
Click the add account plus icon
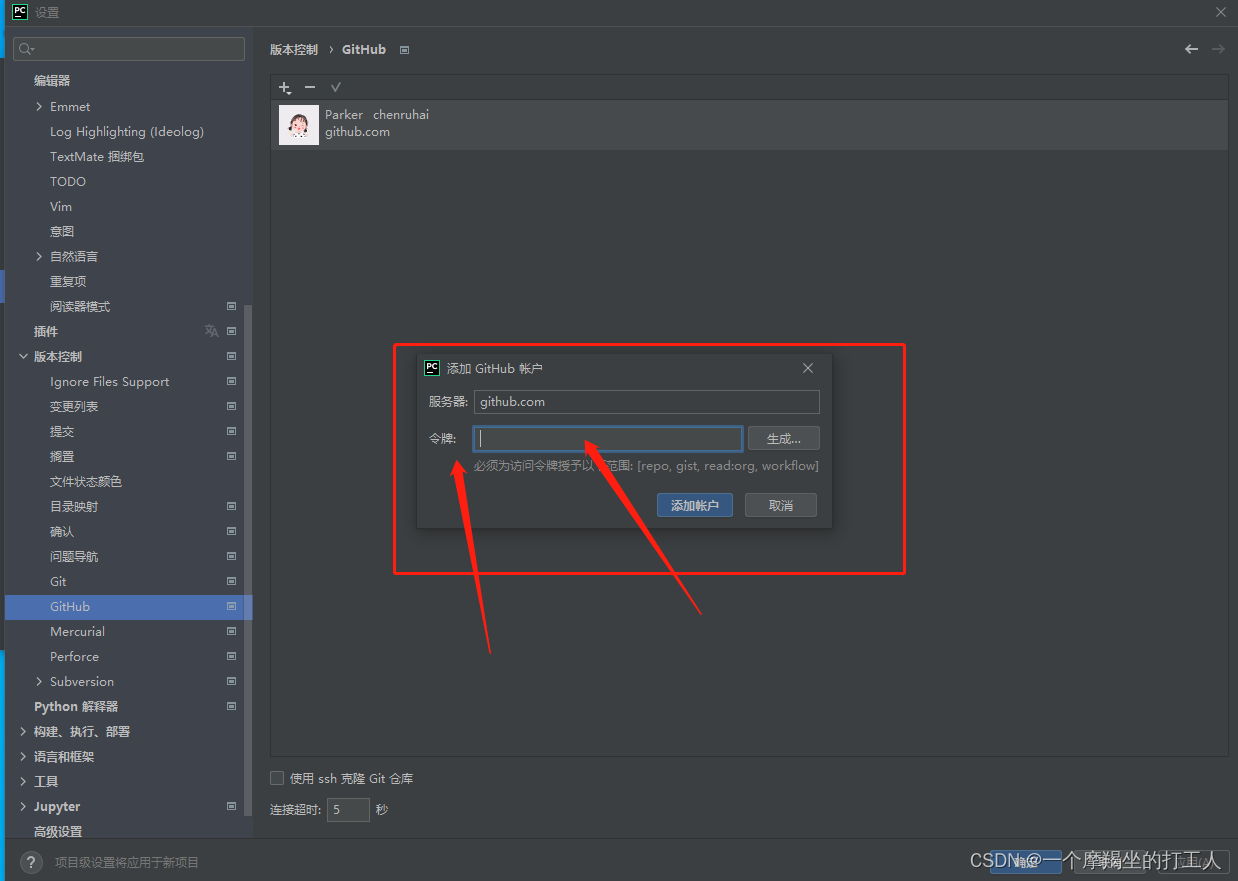285,88
